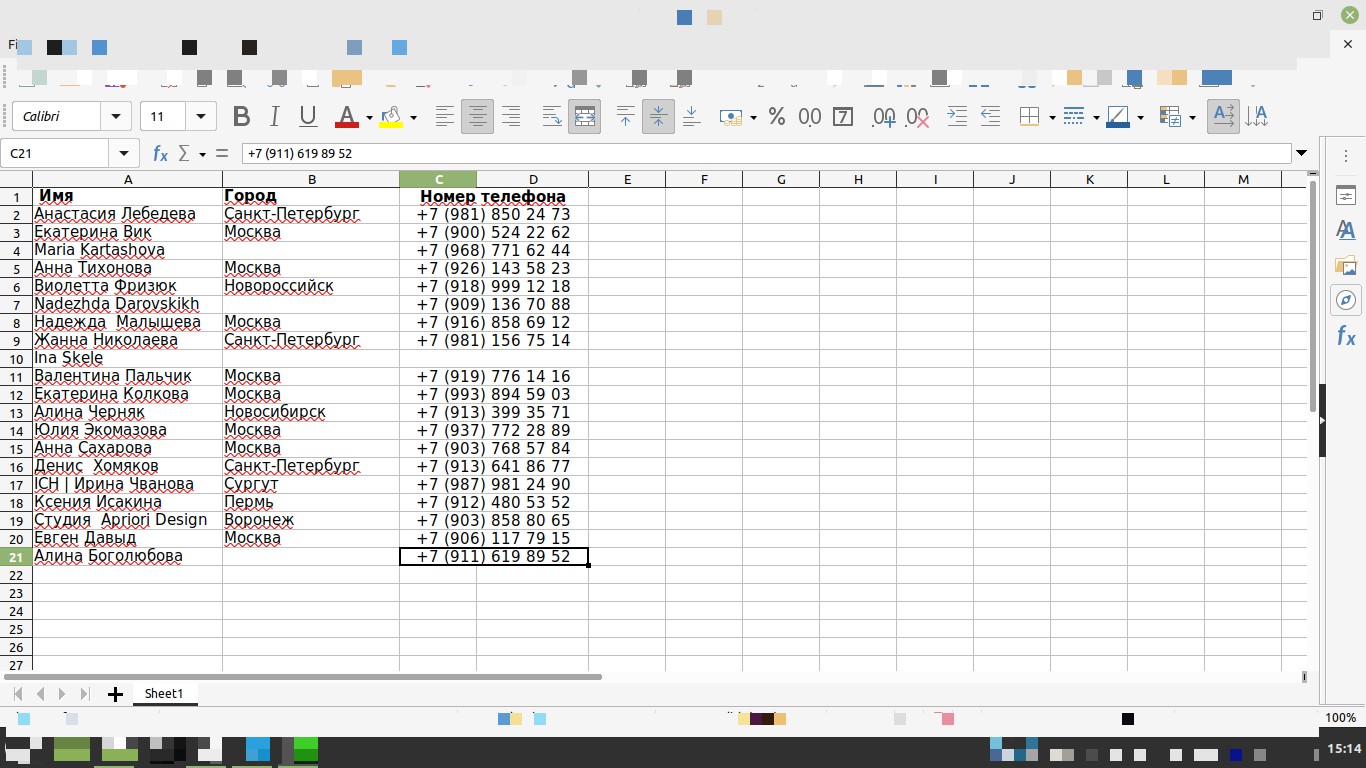Open the Name Box dropdown
This screenshot has height=768, width=1366.
124,154
